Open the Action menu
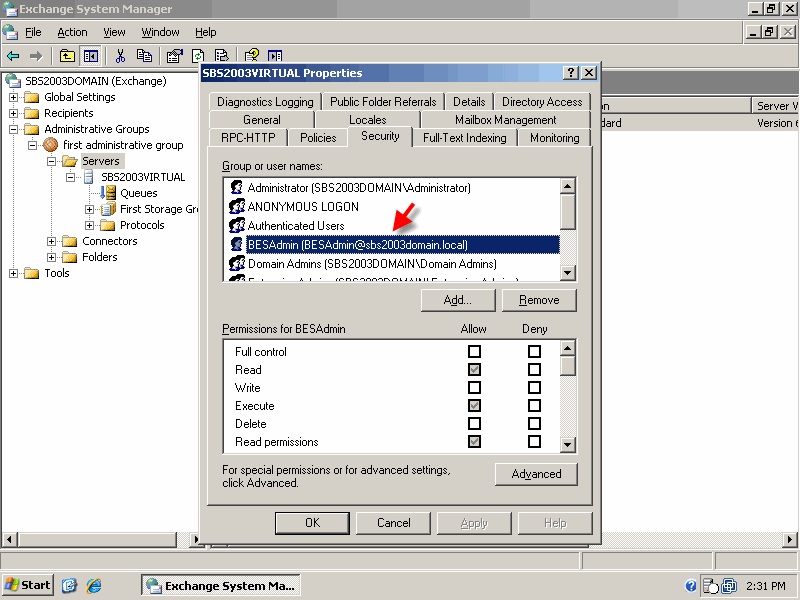800x600 pixels. click(x=72, y=32)
